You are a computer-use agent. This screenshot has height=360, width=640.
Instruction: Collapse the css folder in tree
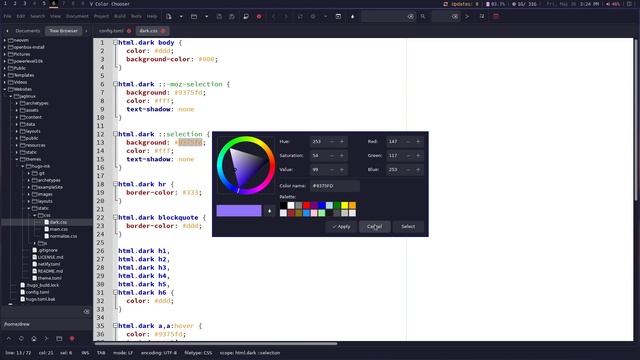(x=35, y=215)
